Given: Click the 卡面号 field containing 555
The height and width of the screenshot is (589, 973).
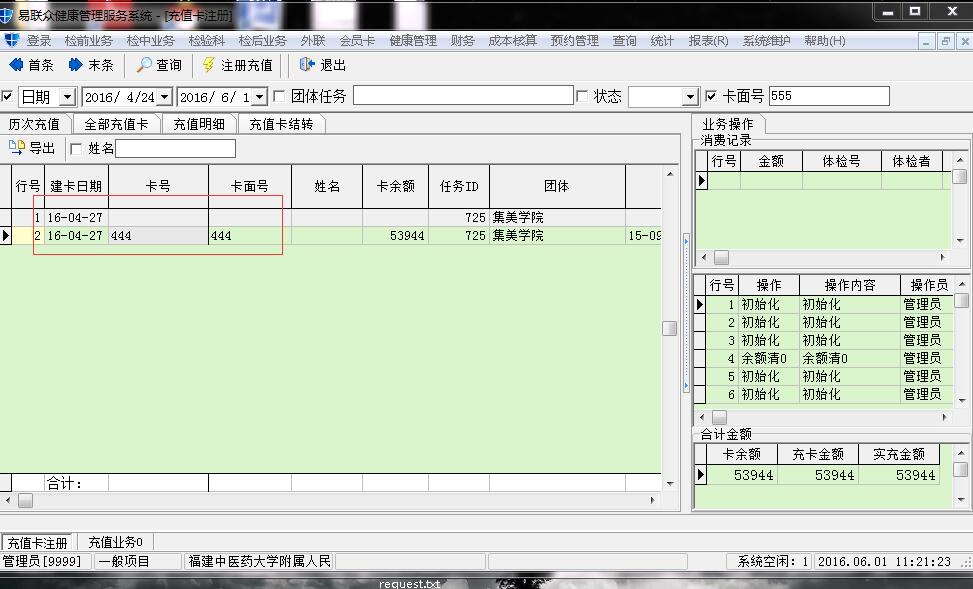Looking at the screenshot, I should 829,96.
